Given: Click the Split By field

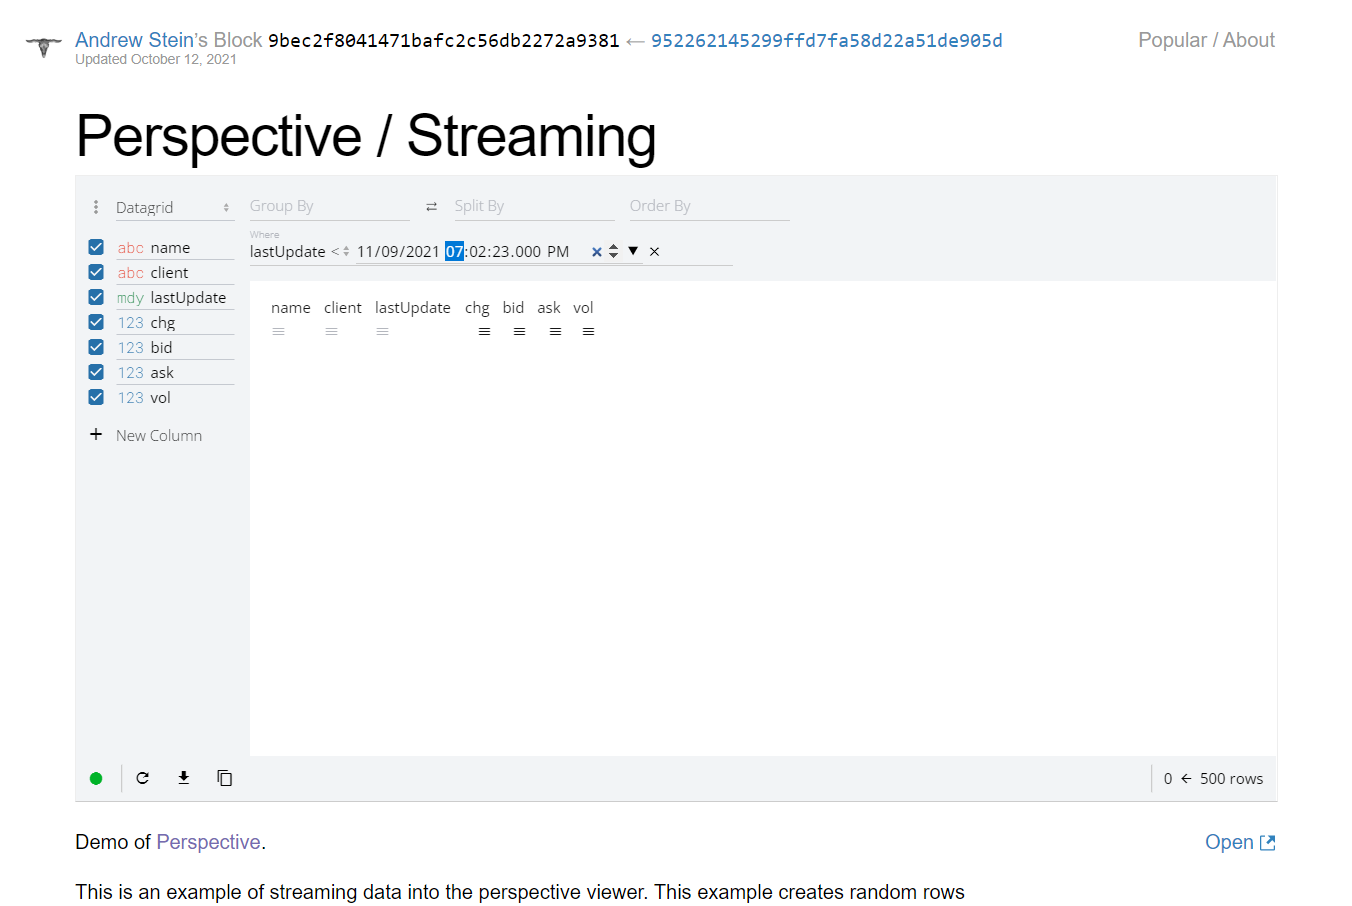Looking at the screenshot, I should point(534,206).
